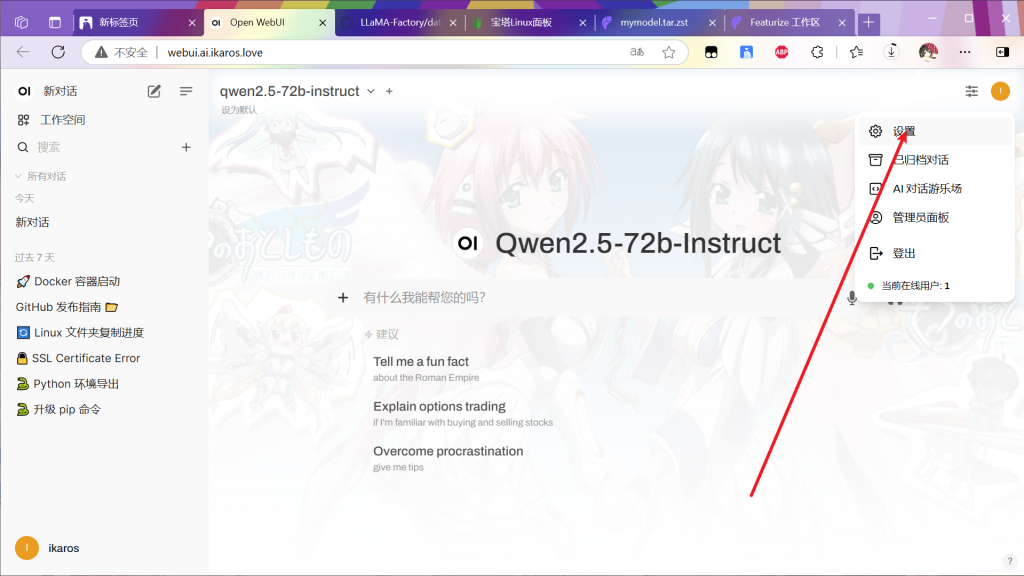Screen dimensions: 1024x576
Task: Click the blue extension icon in toolbar
Action: coord(746,52)
